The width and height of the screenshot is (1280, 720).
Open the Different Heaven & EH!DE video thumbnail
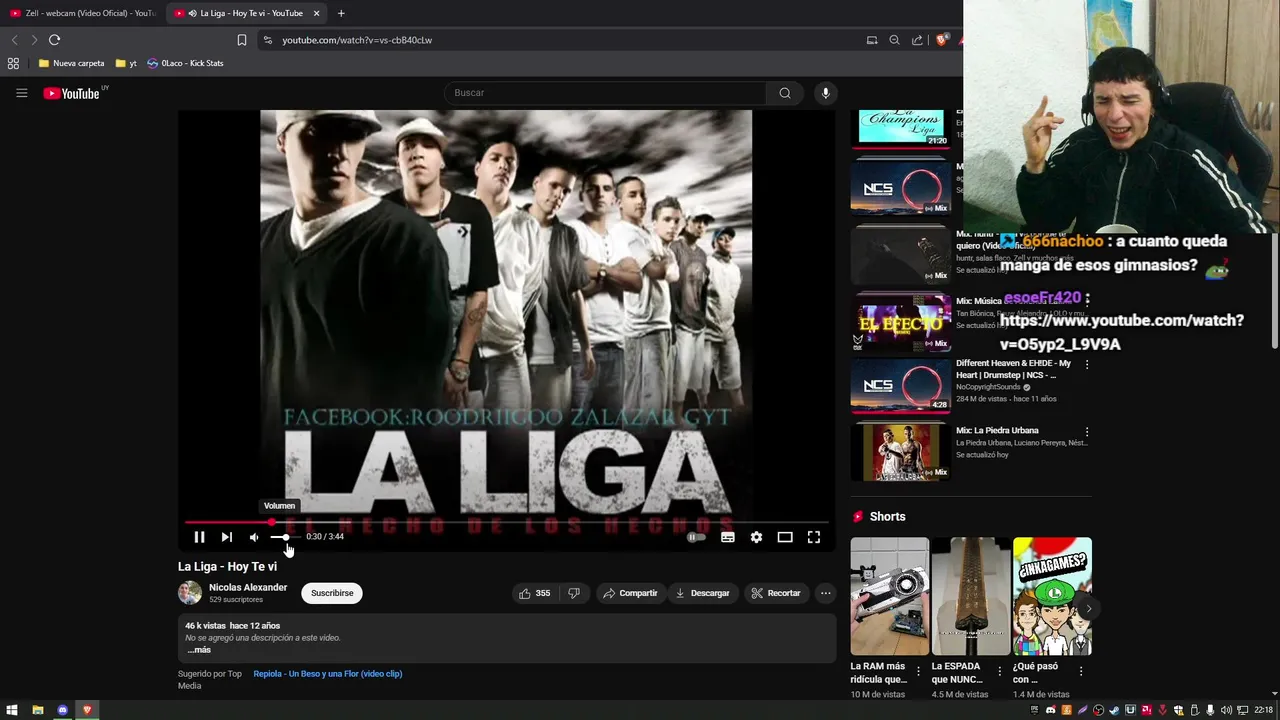(900, 385)
